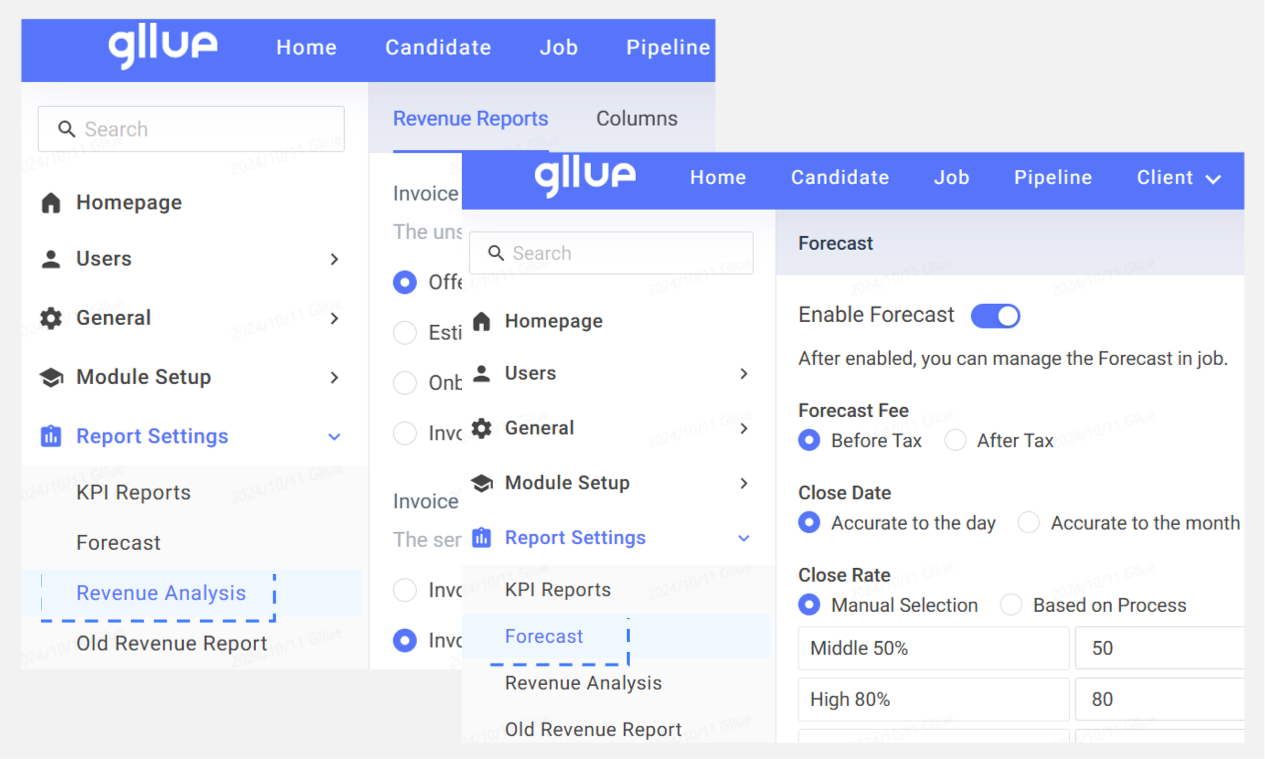
Task: Expand the Users section chevron in front sidebar
Action: [x=743, y=374]
